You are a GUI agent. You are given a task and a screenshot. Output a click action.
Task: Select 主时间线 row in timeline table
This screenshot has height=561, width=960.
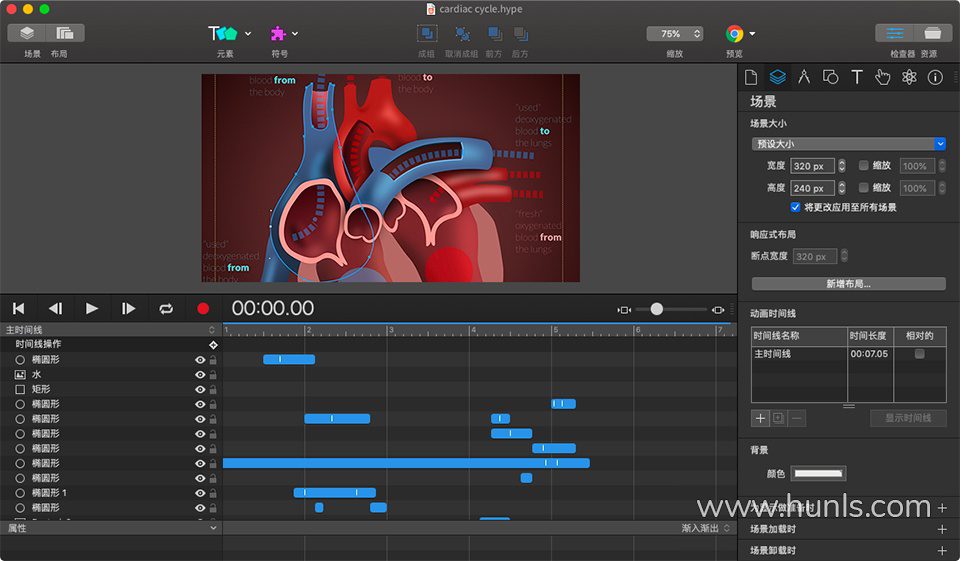pos(799,354)
